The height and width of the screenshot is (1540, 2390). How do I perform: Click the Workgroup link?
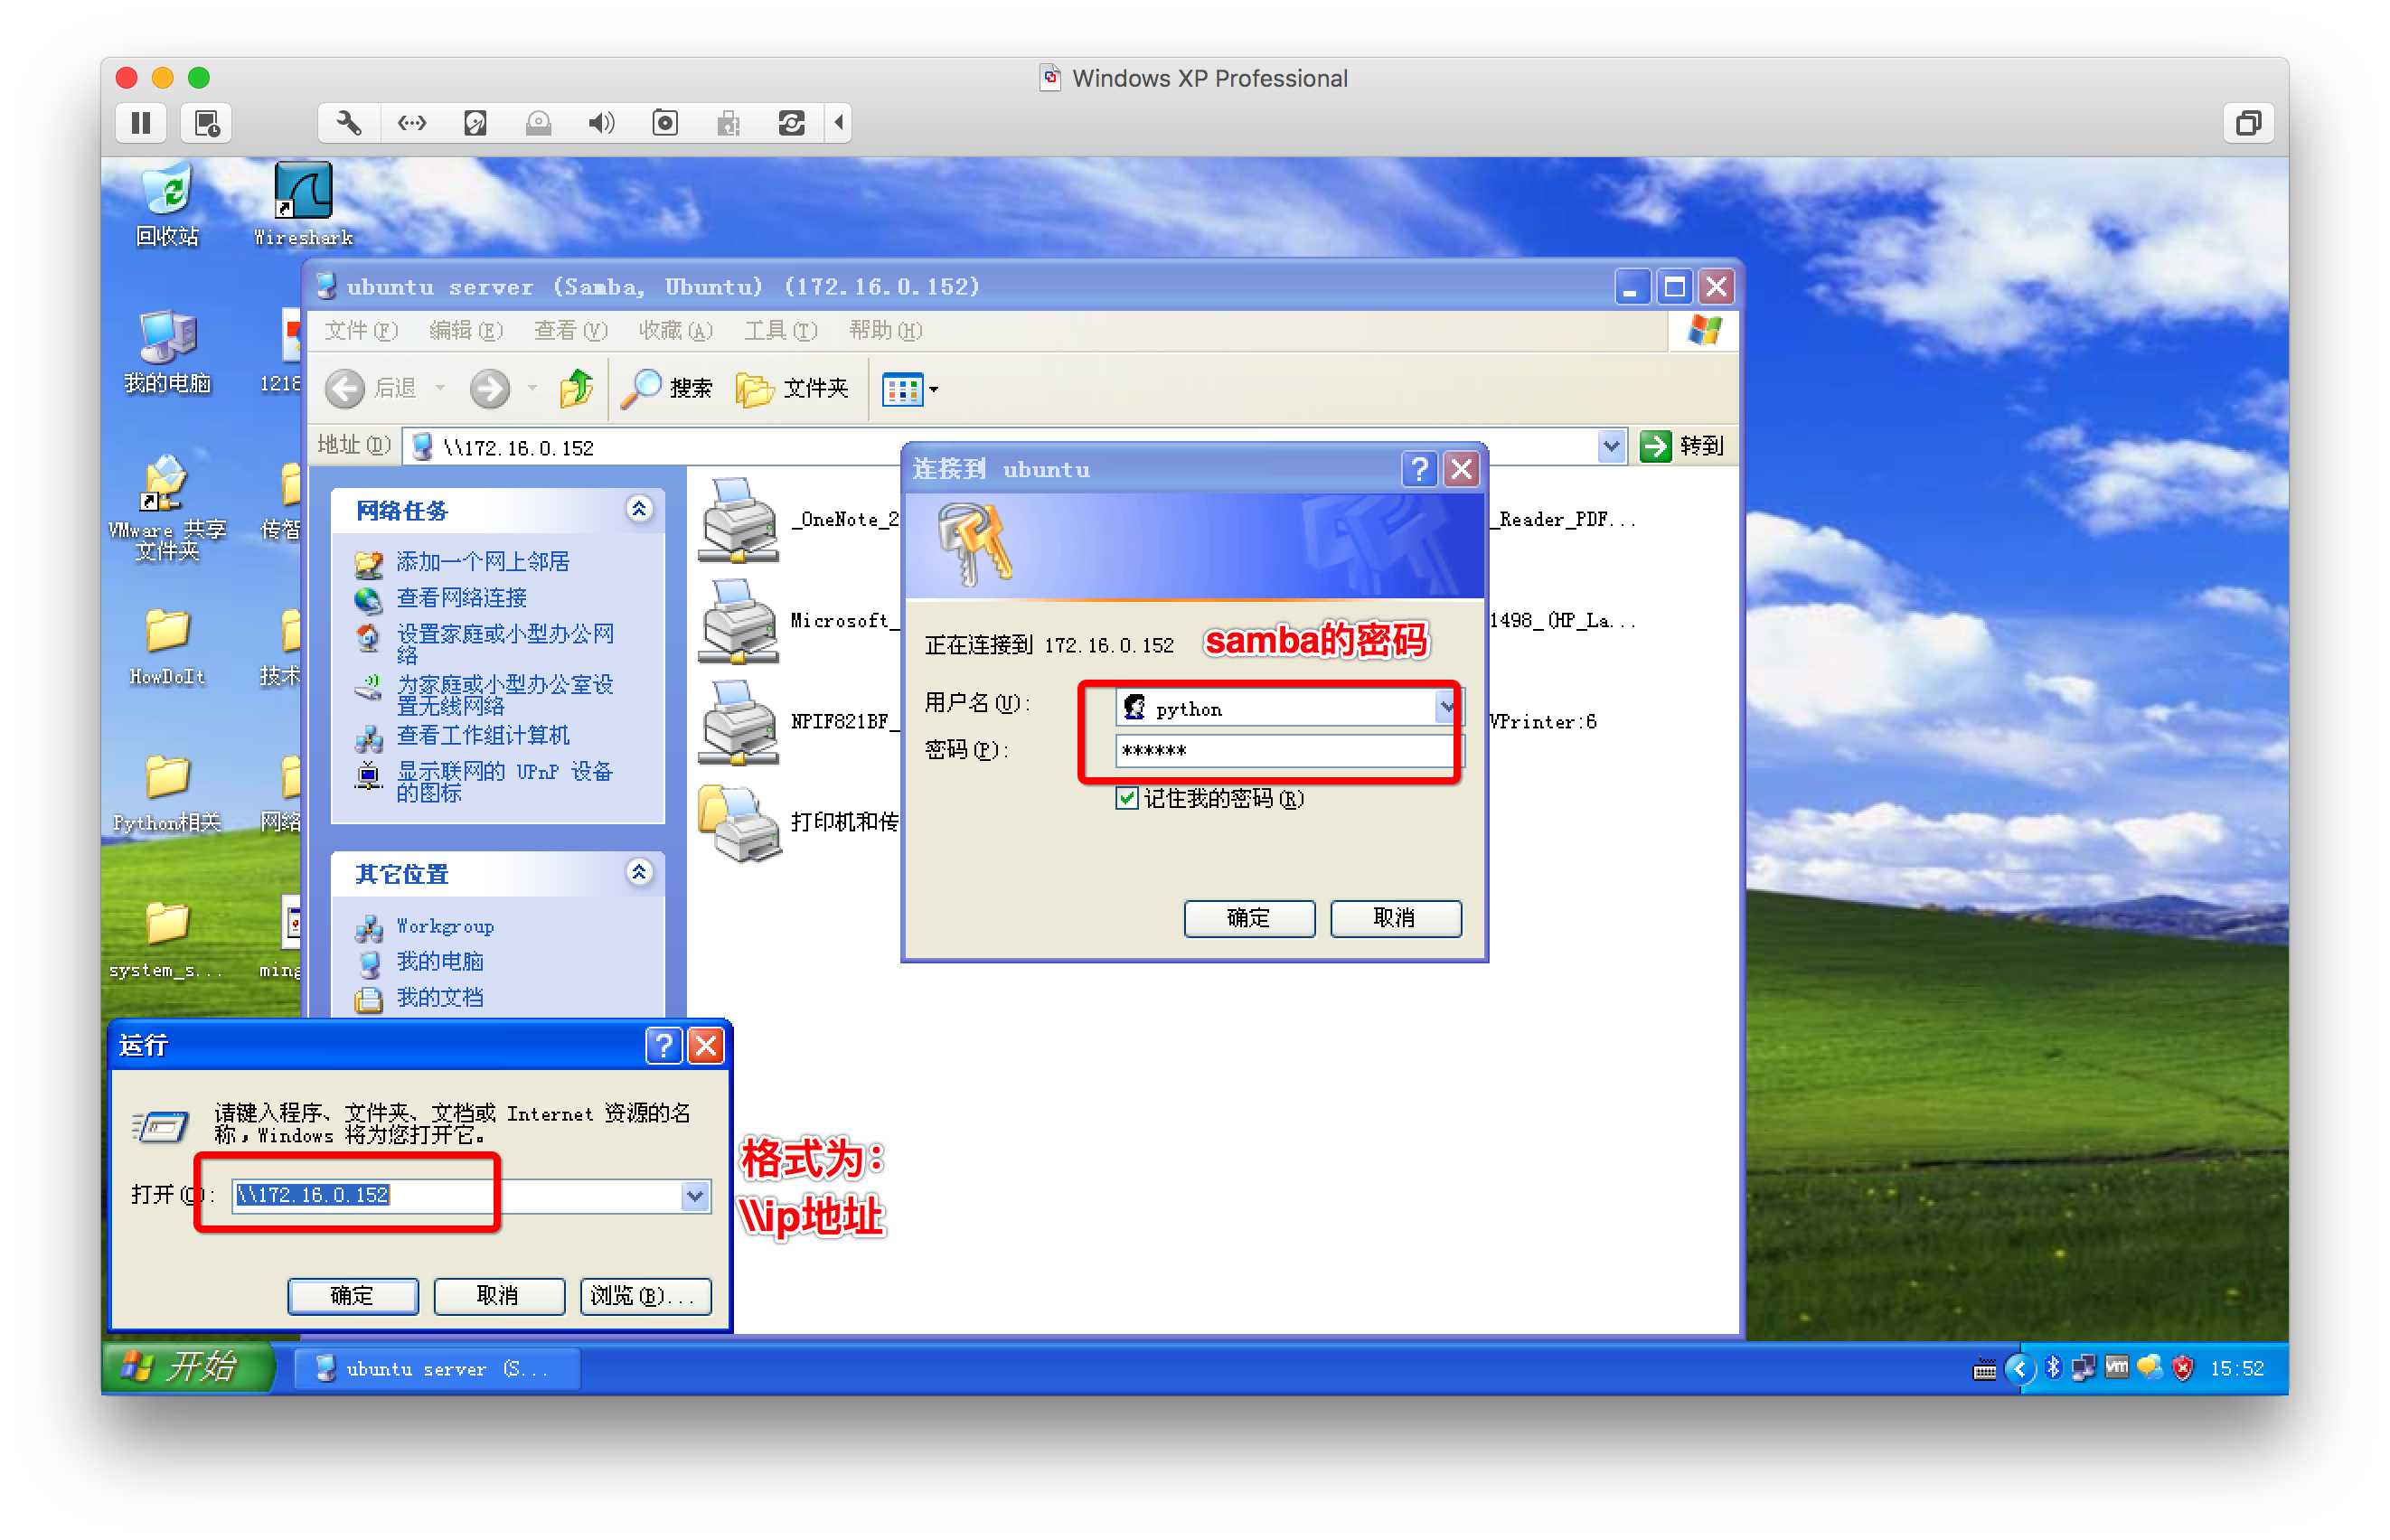tap(445, 926)
